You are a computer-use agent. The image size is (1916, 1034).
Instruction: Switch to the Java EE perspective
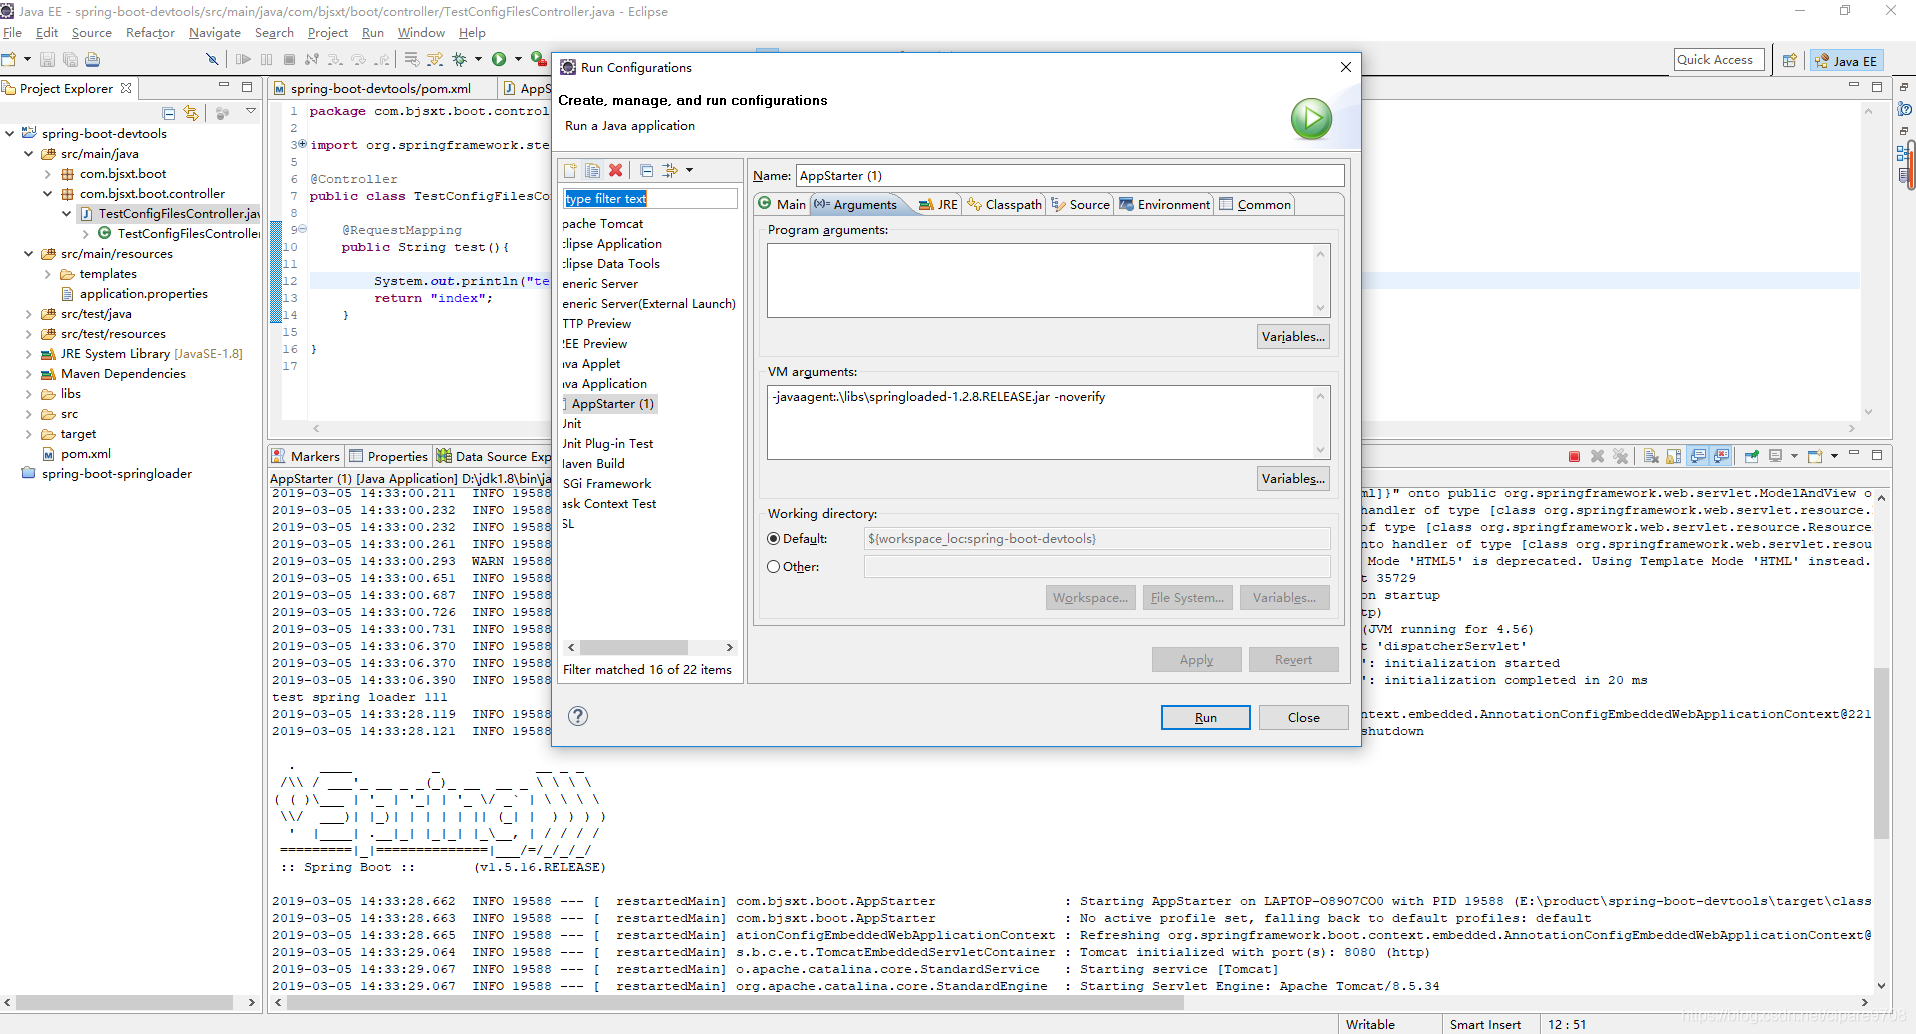pos(1847,61)
